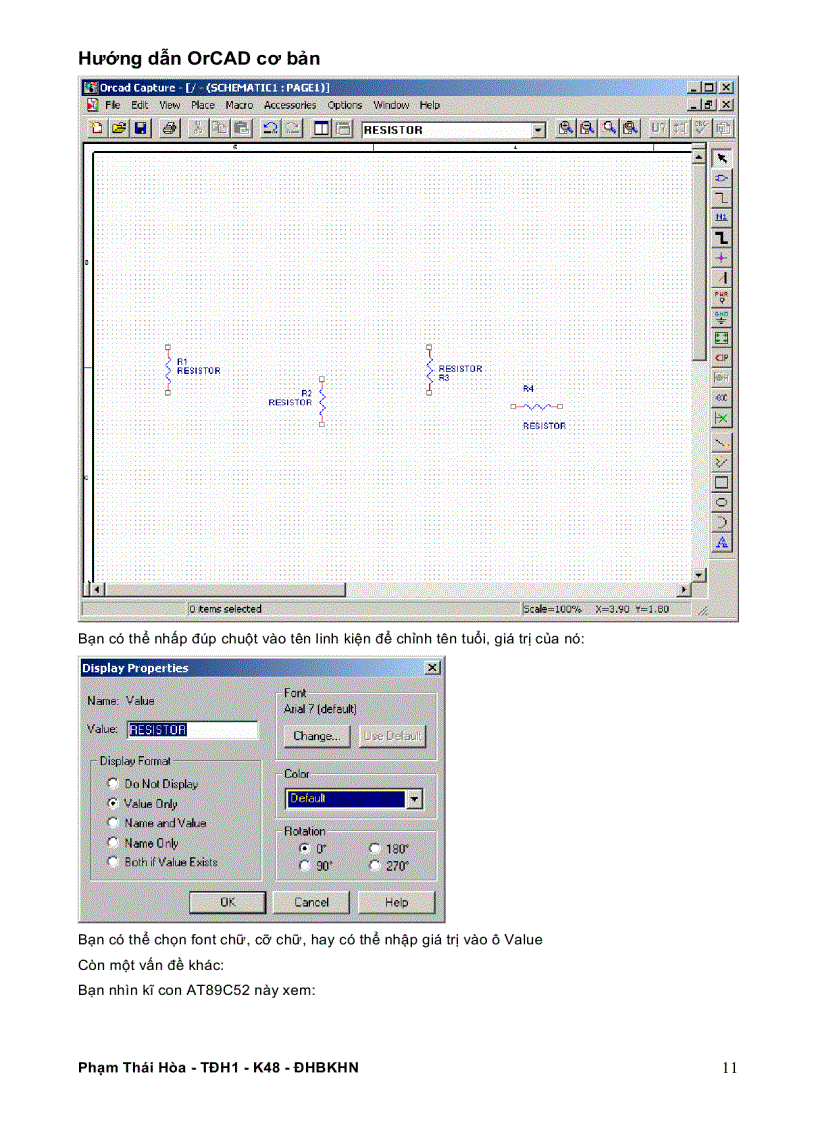Click the Value input field
The height and width of the screenshot is (1123, 816).
192,730
